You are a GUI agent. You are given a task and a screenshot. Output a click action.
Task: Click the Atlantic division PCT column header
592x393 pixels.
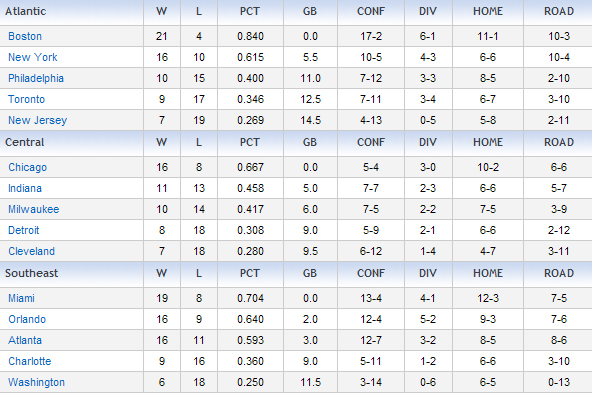(250, 11)
